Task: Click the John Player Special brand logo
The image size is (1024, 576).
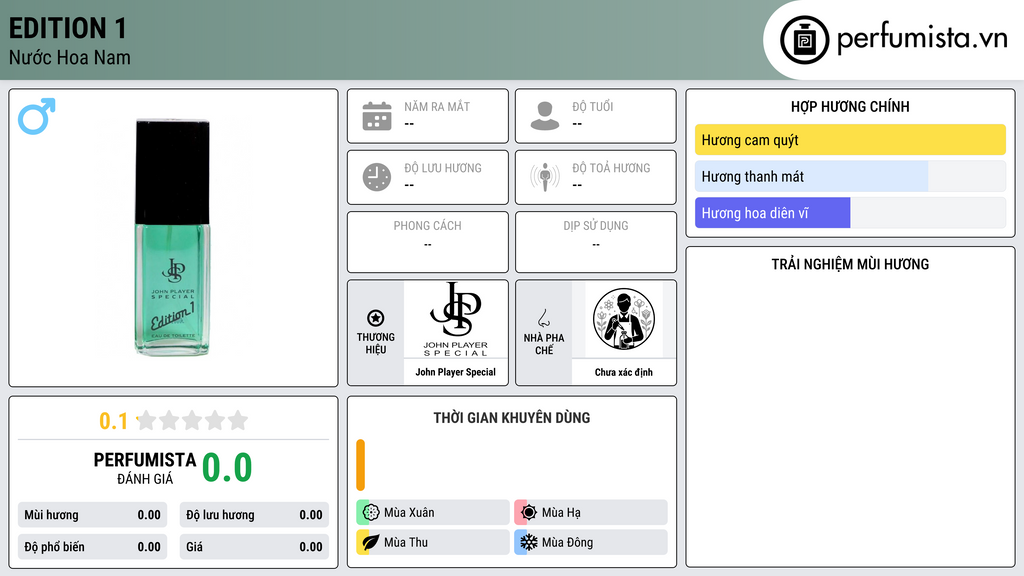Action: (x=456, y=319)
